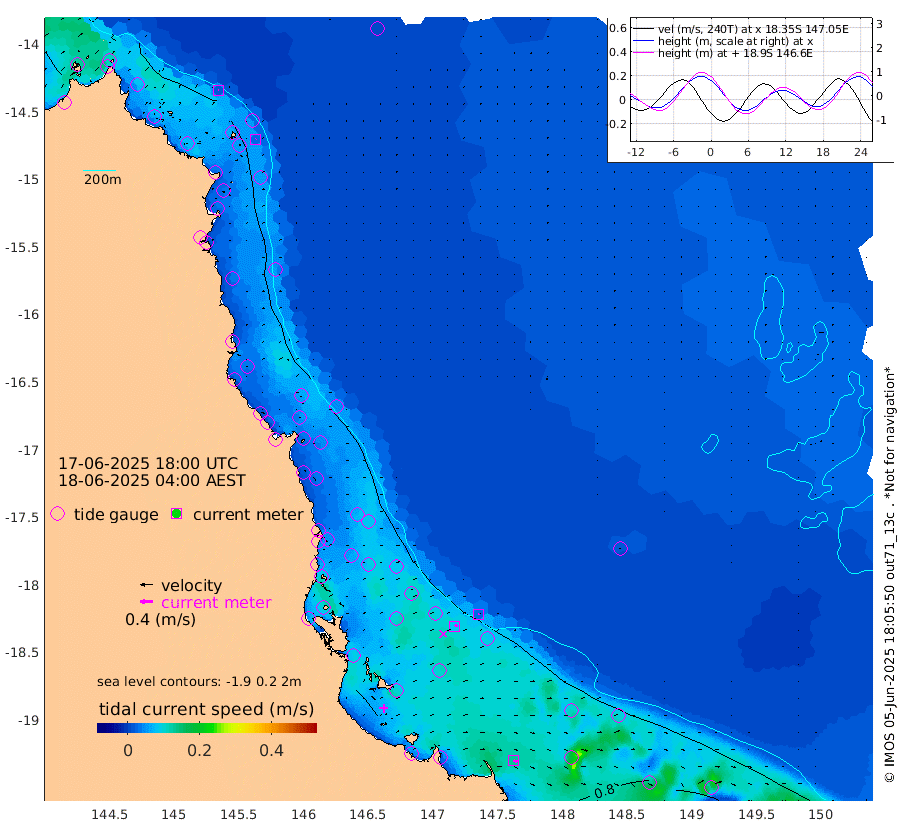Image resolution: width=900 pixels, height=834 pixels.
Task: Click the cyan 200m scale line
Action: [x=99, y=170]
